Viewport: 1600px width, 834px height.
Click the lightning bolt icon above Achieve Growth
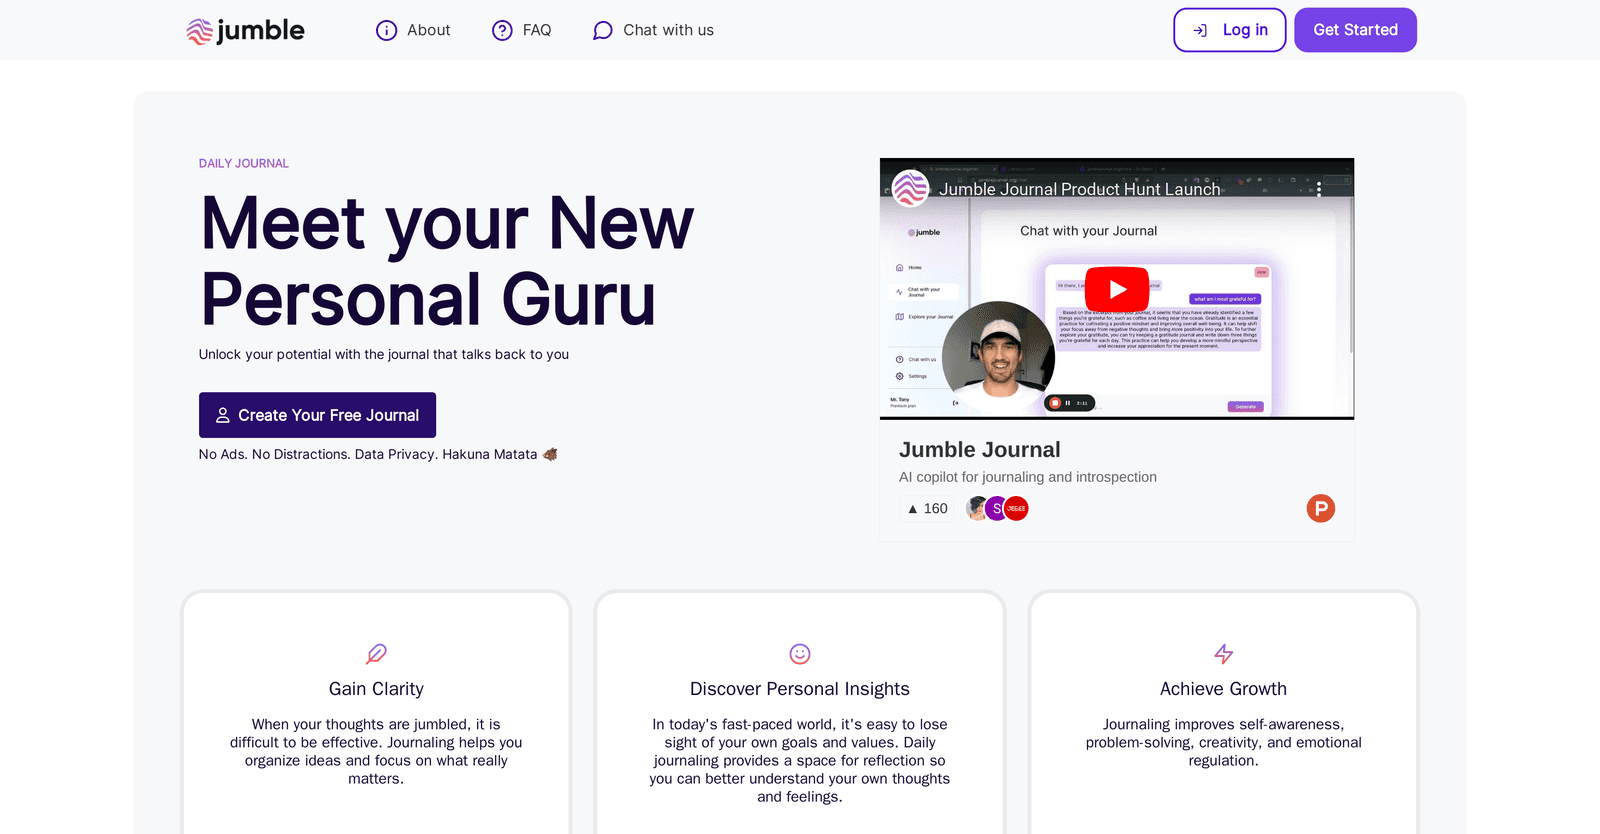coord(1224,654)
